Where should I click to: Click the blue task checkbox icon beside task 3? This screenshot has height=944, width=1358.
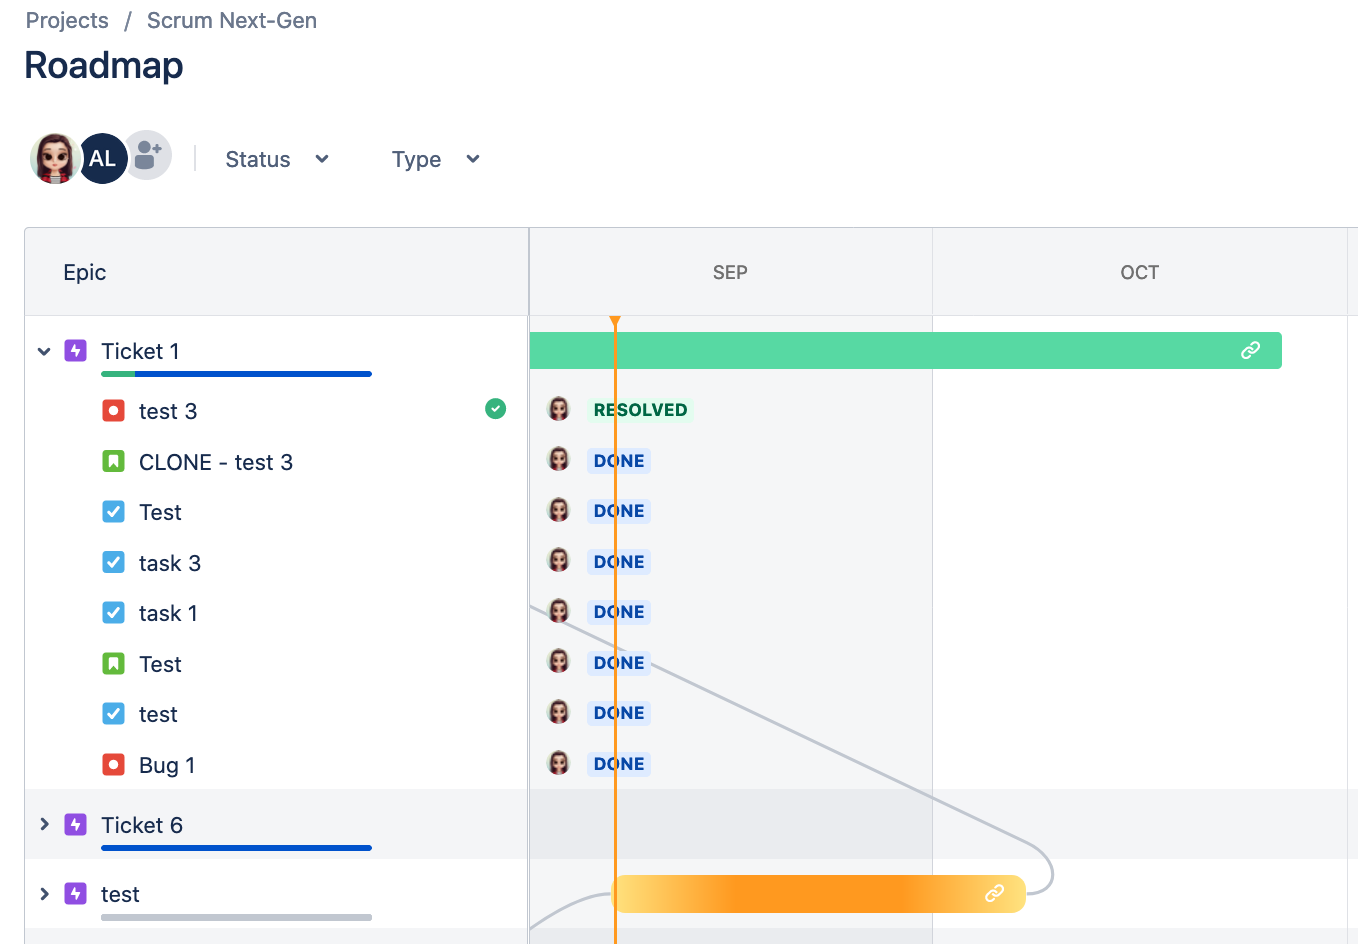114,562
